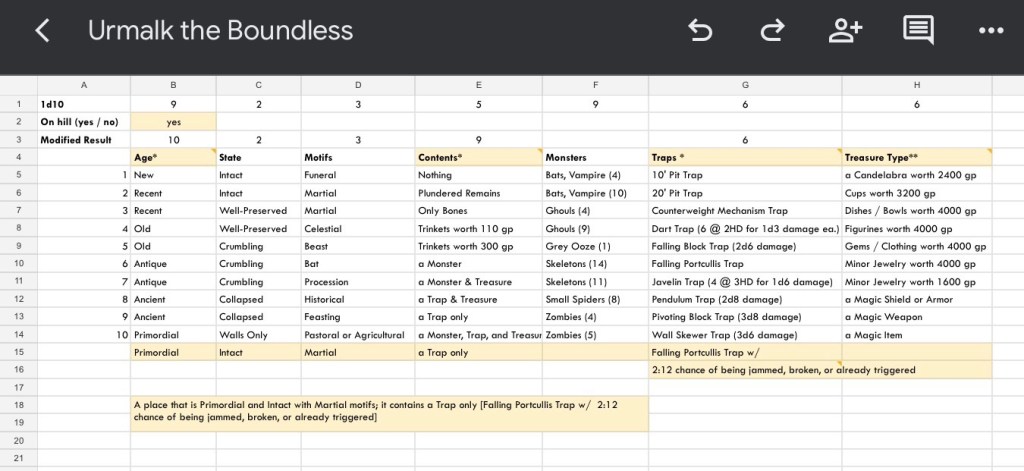Select the document title Urmalk the Boundless
This screenshot has height=471, width=1024.
[220, 31]
